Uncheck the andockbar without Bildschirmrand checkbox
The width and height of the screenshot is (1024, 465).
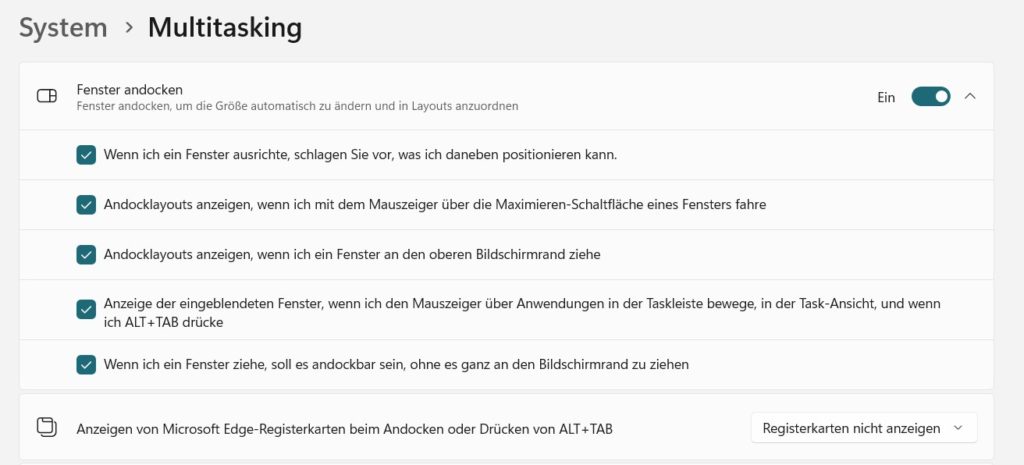[86, 364]
